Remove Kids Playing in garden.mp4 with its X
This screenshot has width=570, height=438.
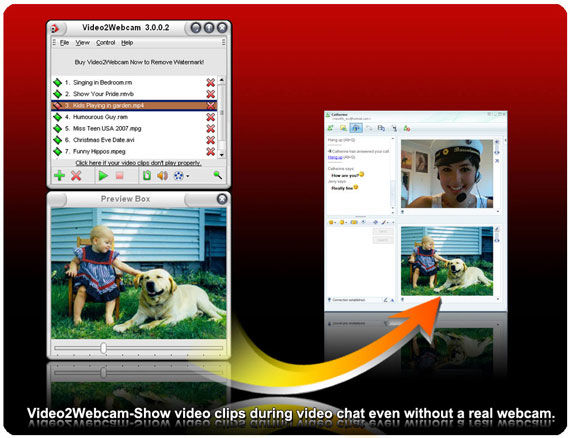(x=210, y=105)
